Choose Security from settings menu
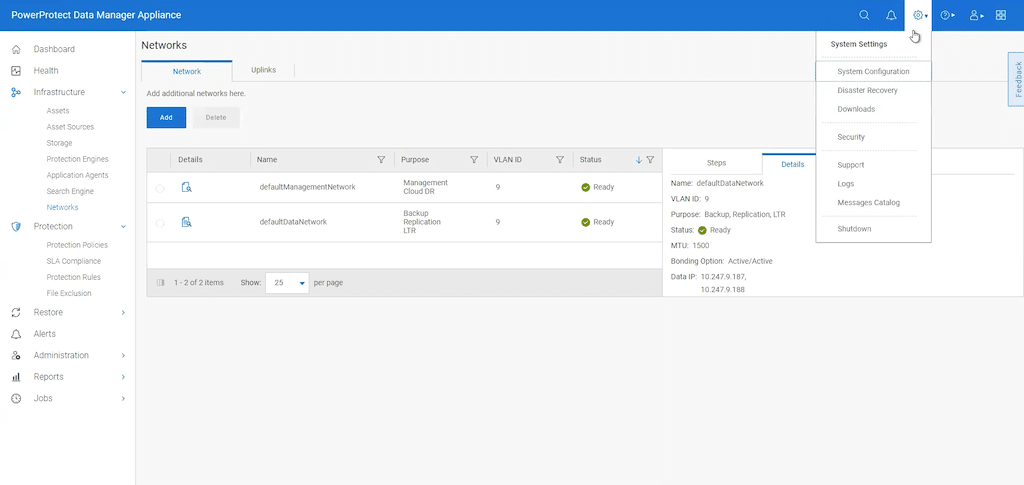 click(x=851, y=137)
